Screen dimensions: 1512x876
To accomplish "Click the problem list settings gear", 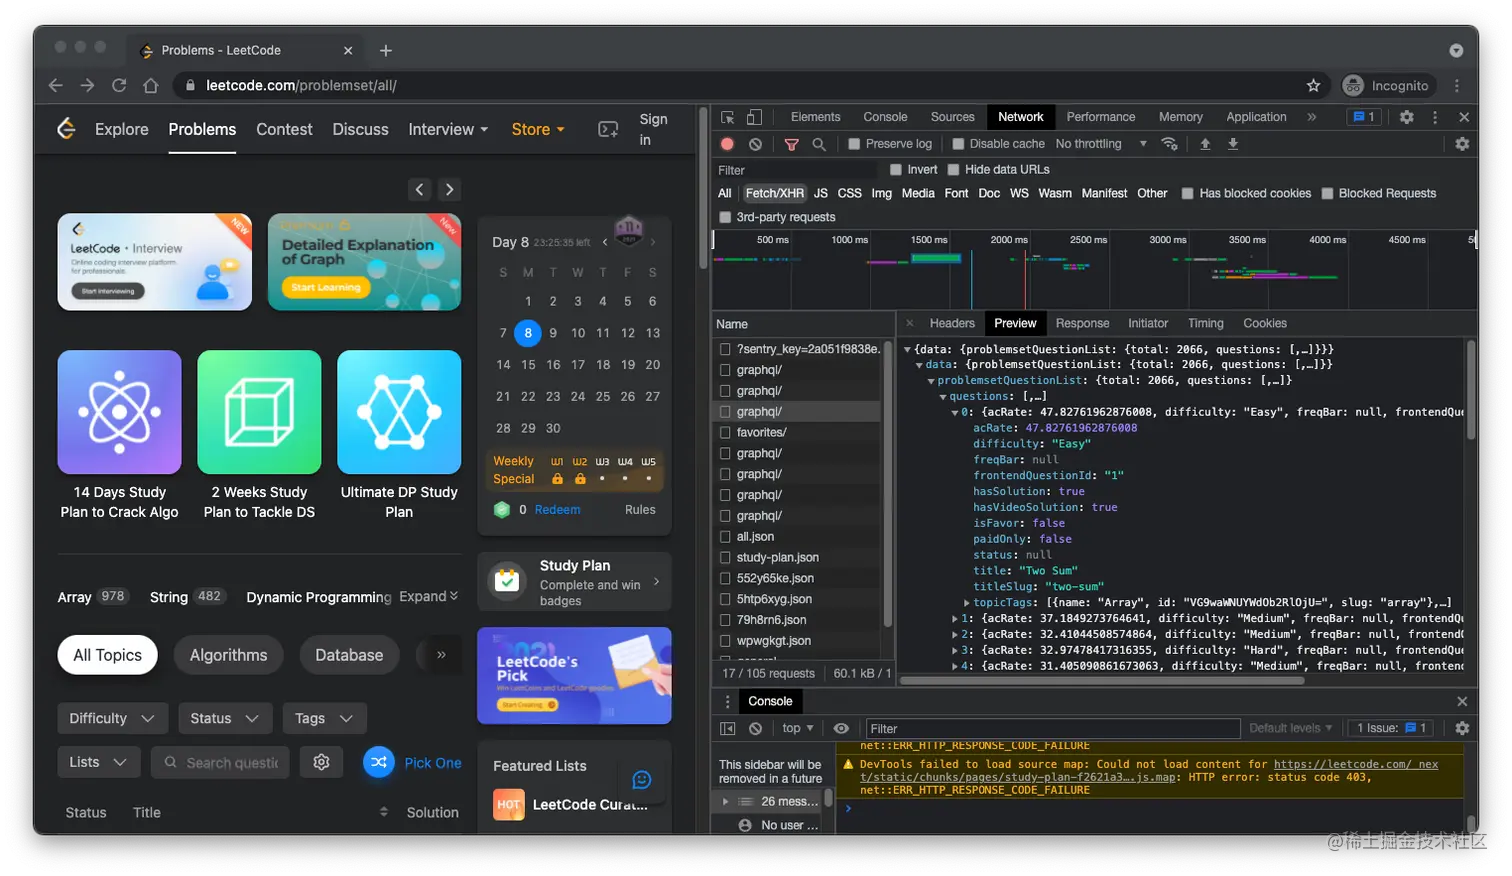I will (321, 762).
